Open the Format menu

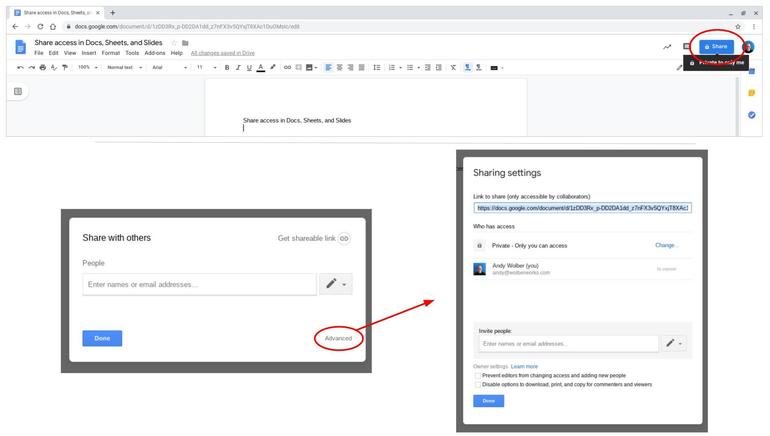click(x=110, y=53)
